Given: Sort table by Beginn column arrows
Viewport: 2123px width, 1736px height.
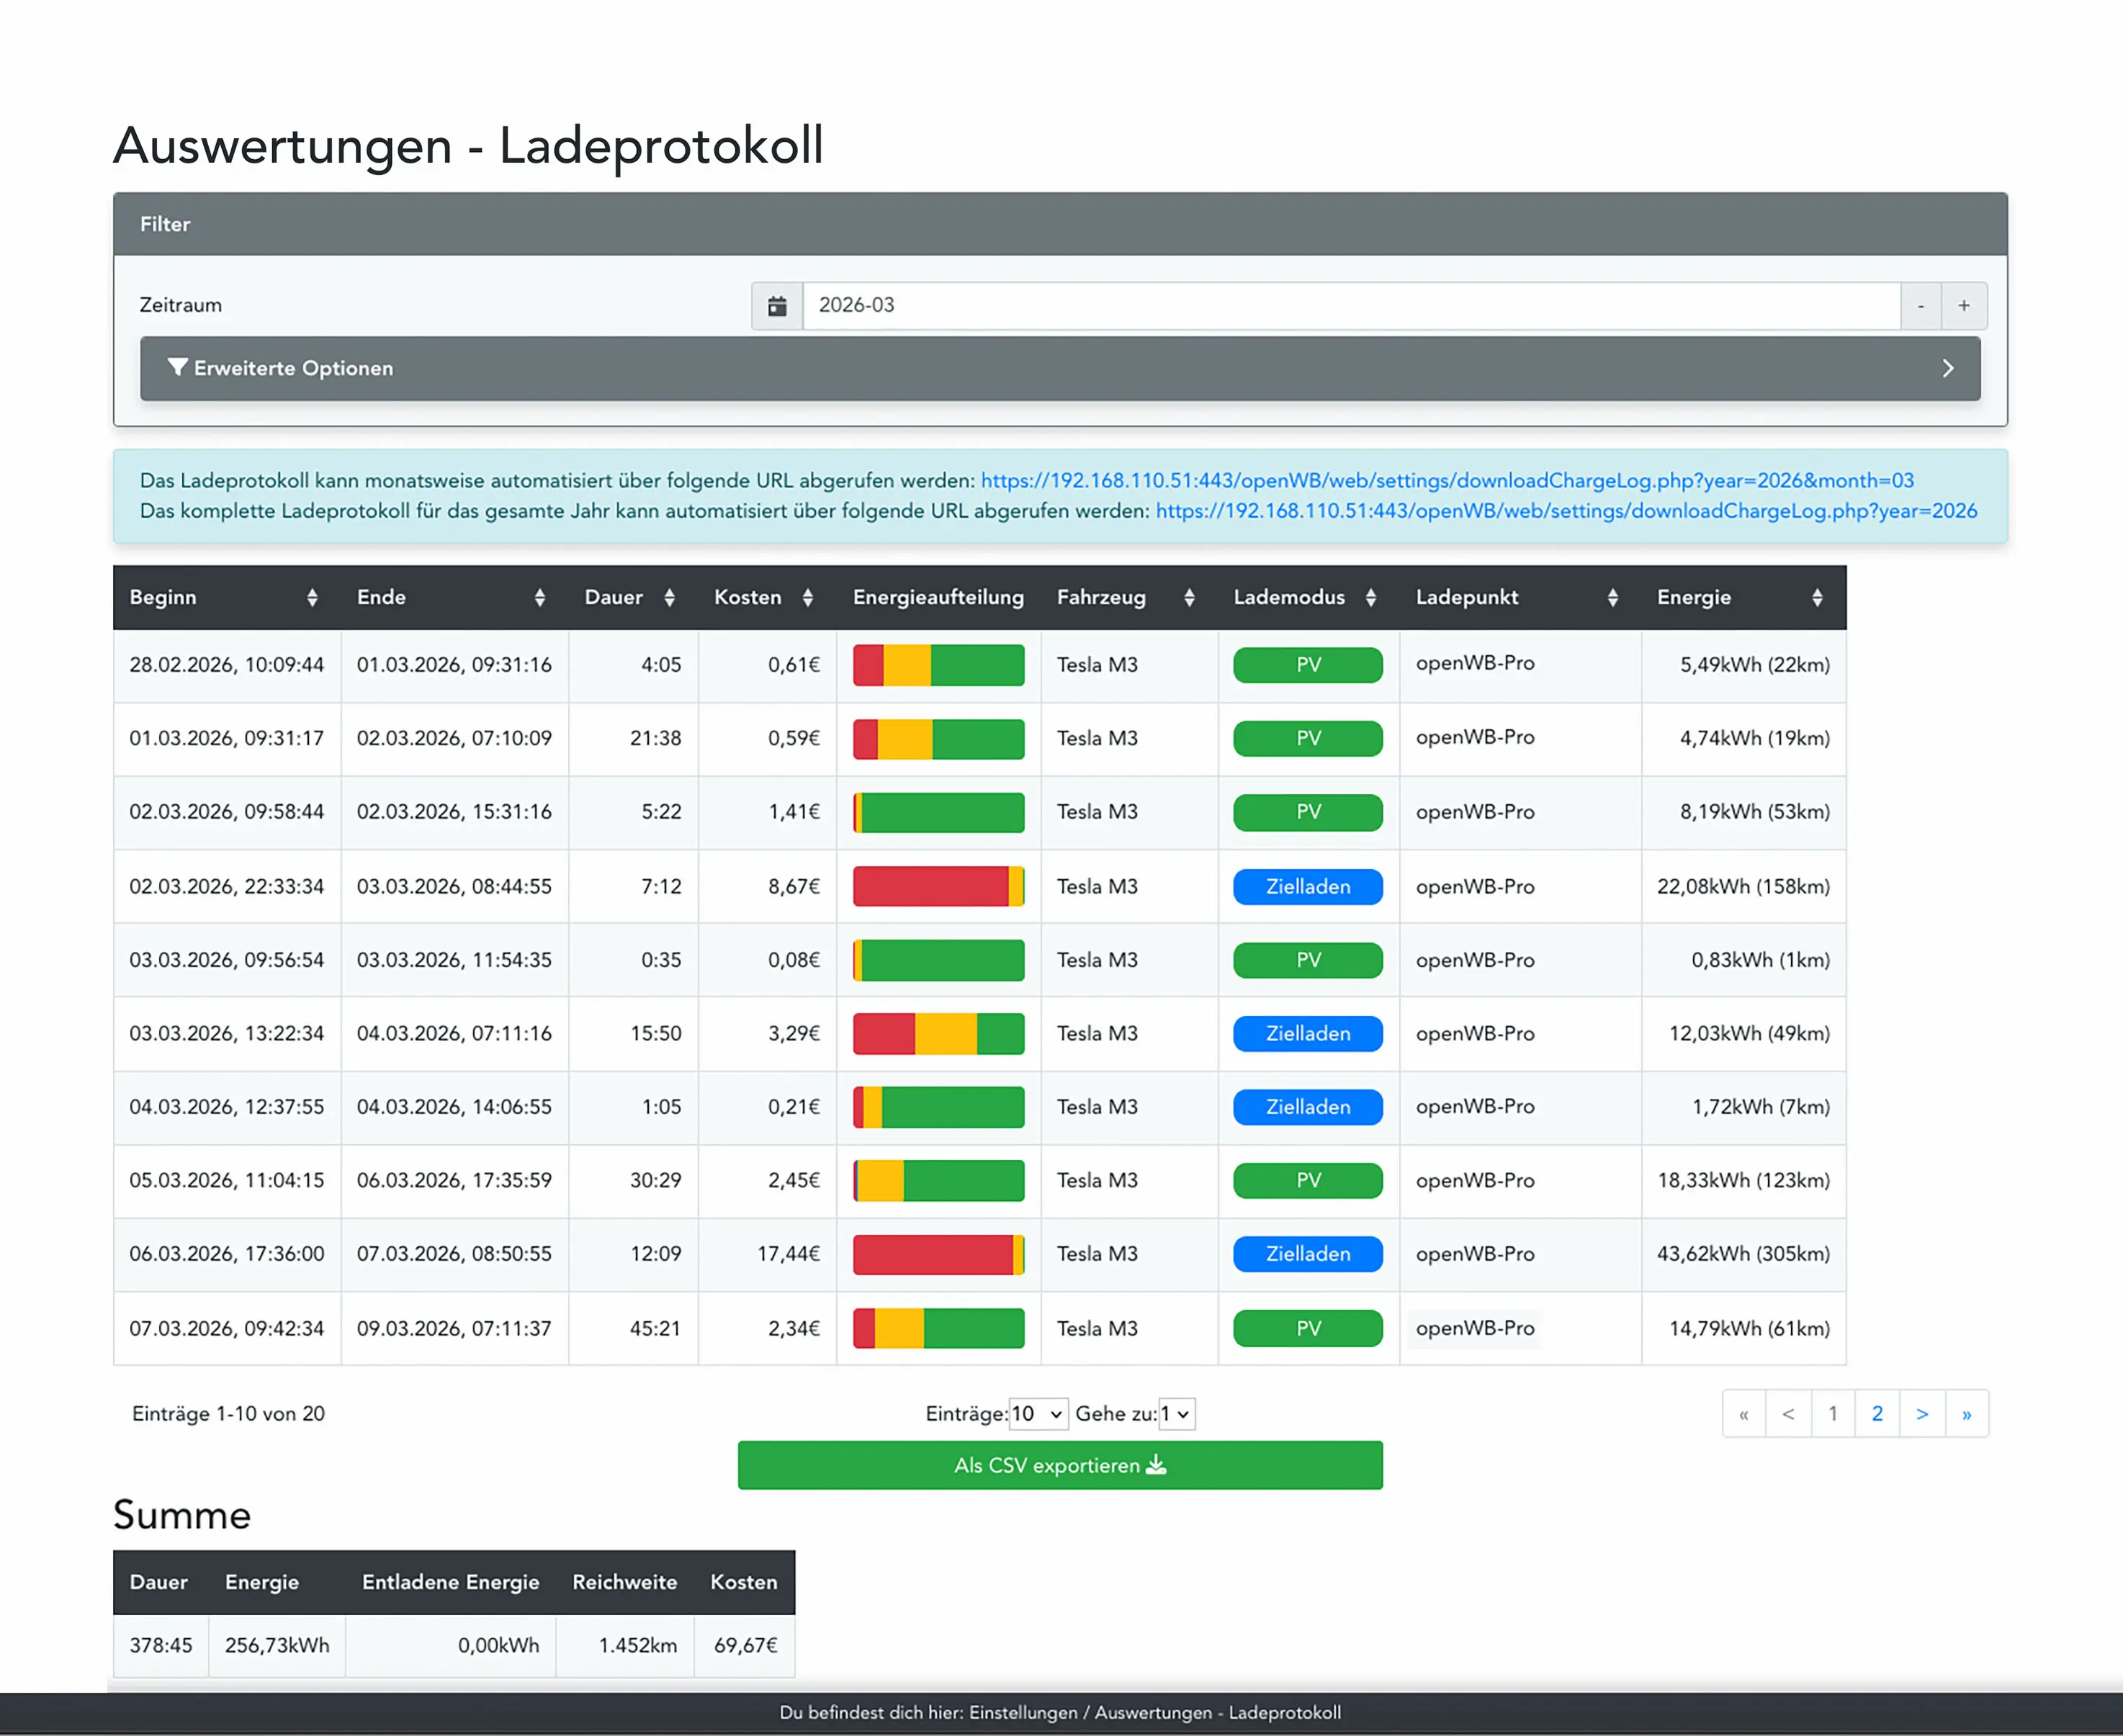Looking at the screenshot, I should pos(312,597).
